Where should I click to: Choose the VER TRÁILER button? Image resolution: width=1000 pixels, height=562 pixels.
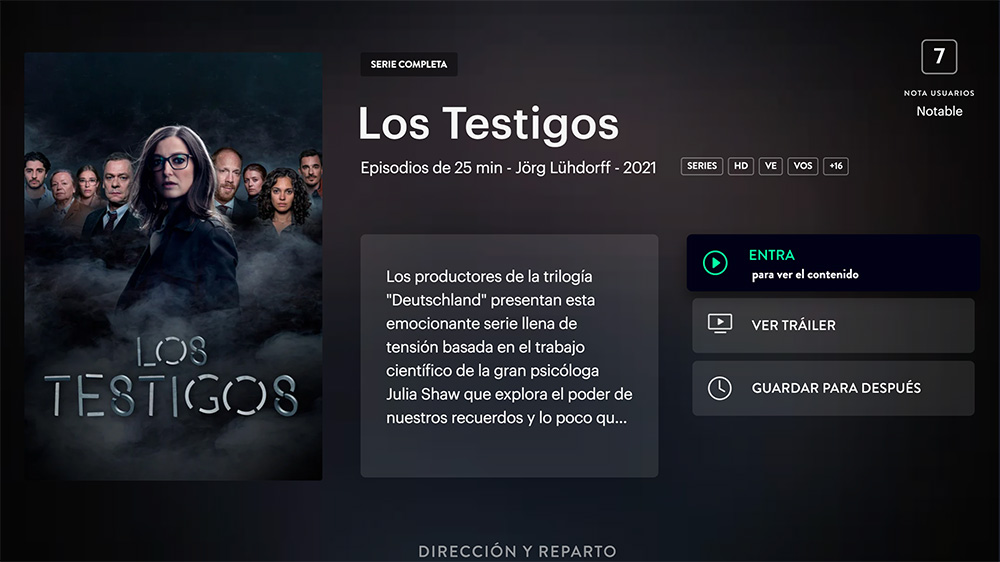[833, 325]
